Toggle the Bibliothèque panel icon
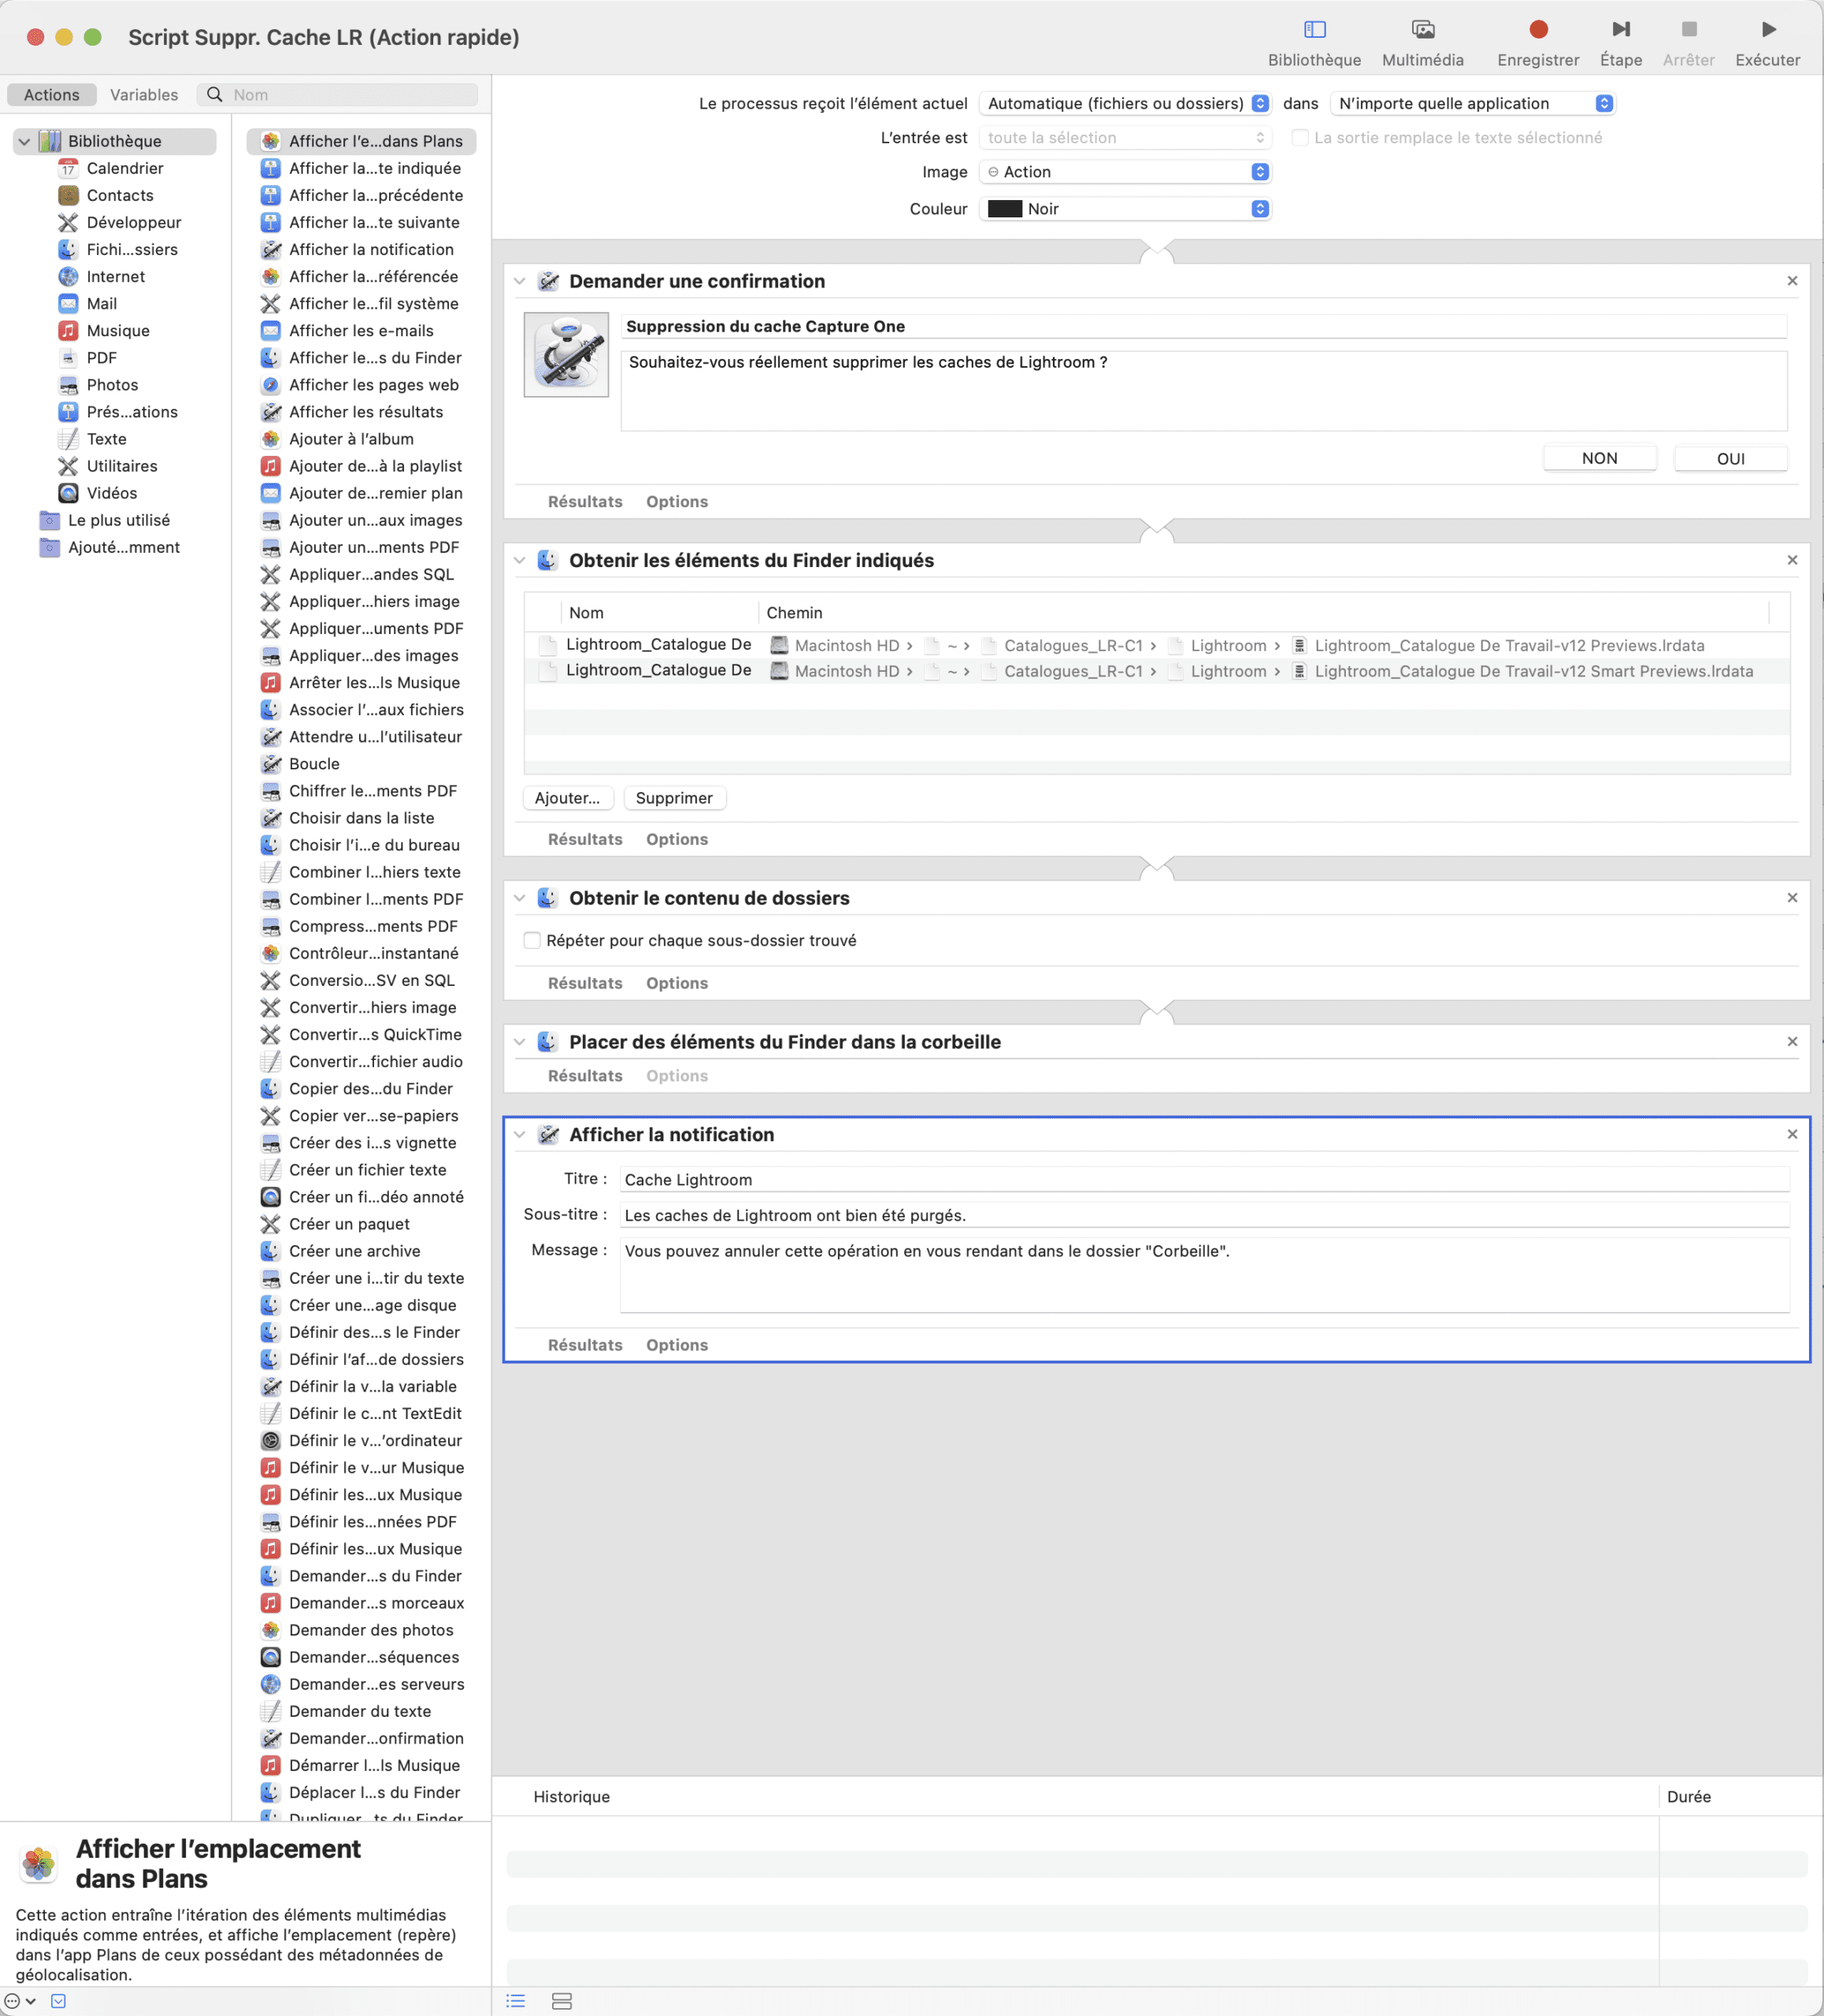This screenshot has width=1824, height=2016. point(1314,30)
